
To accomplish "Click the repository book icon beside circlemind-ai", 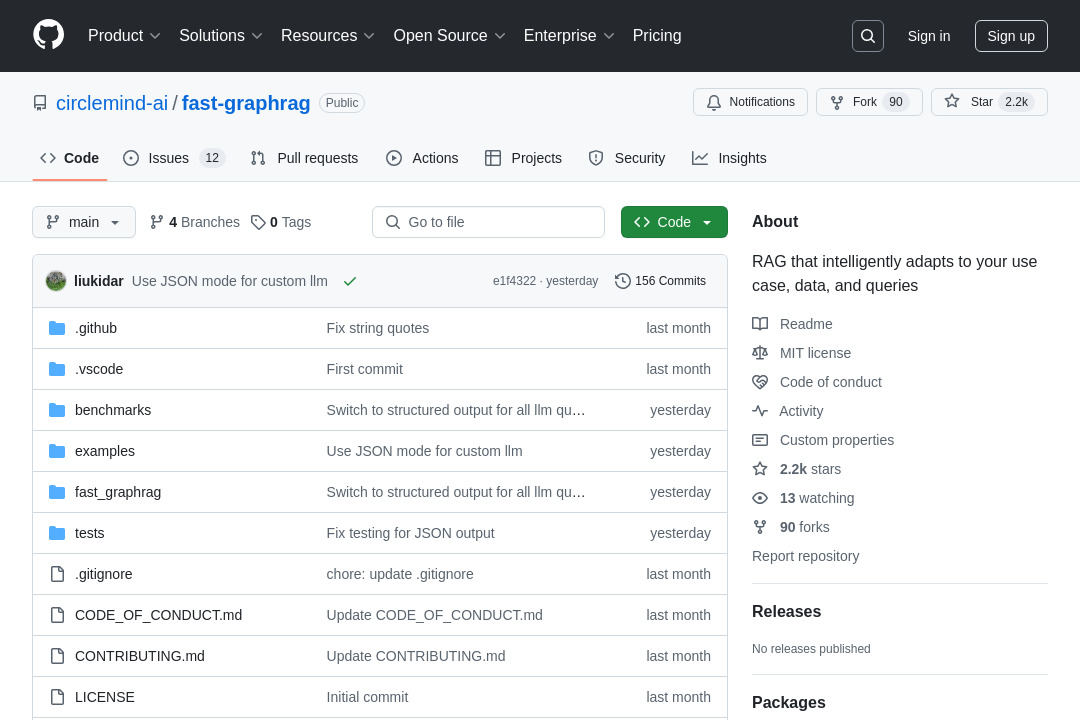I will point(40,103).
